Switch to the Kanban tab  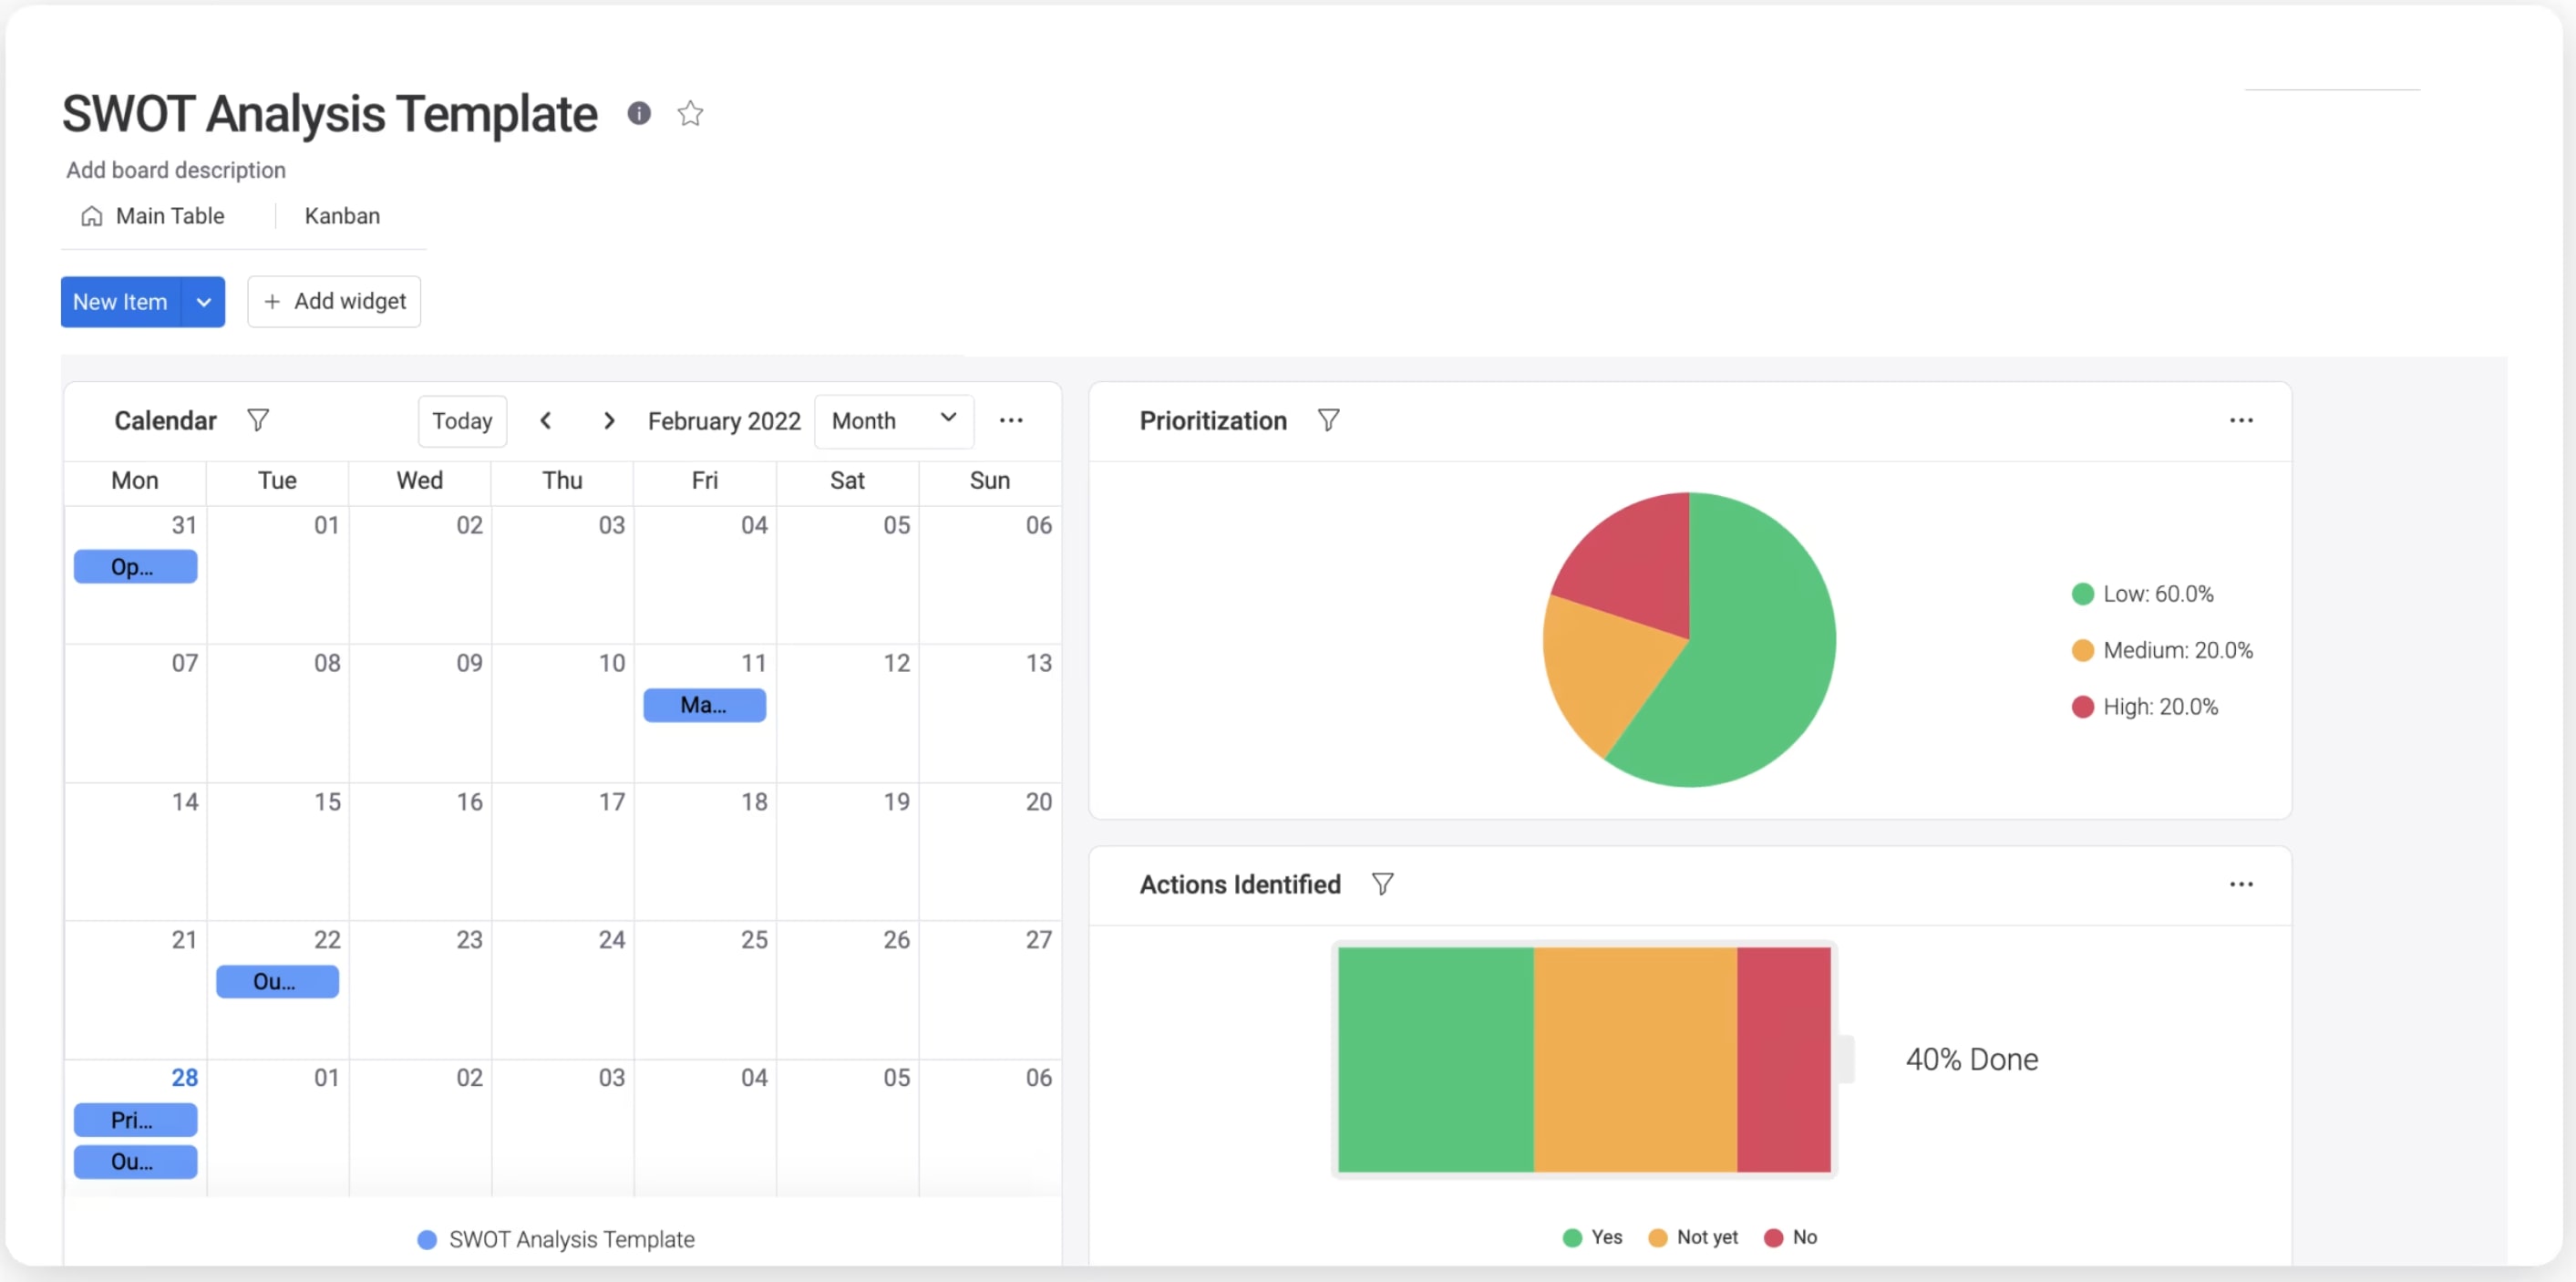point(342,216)
